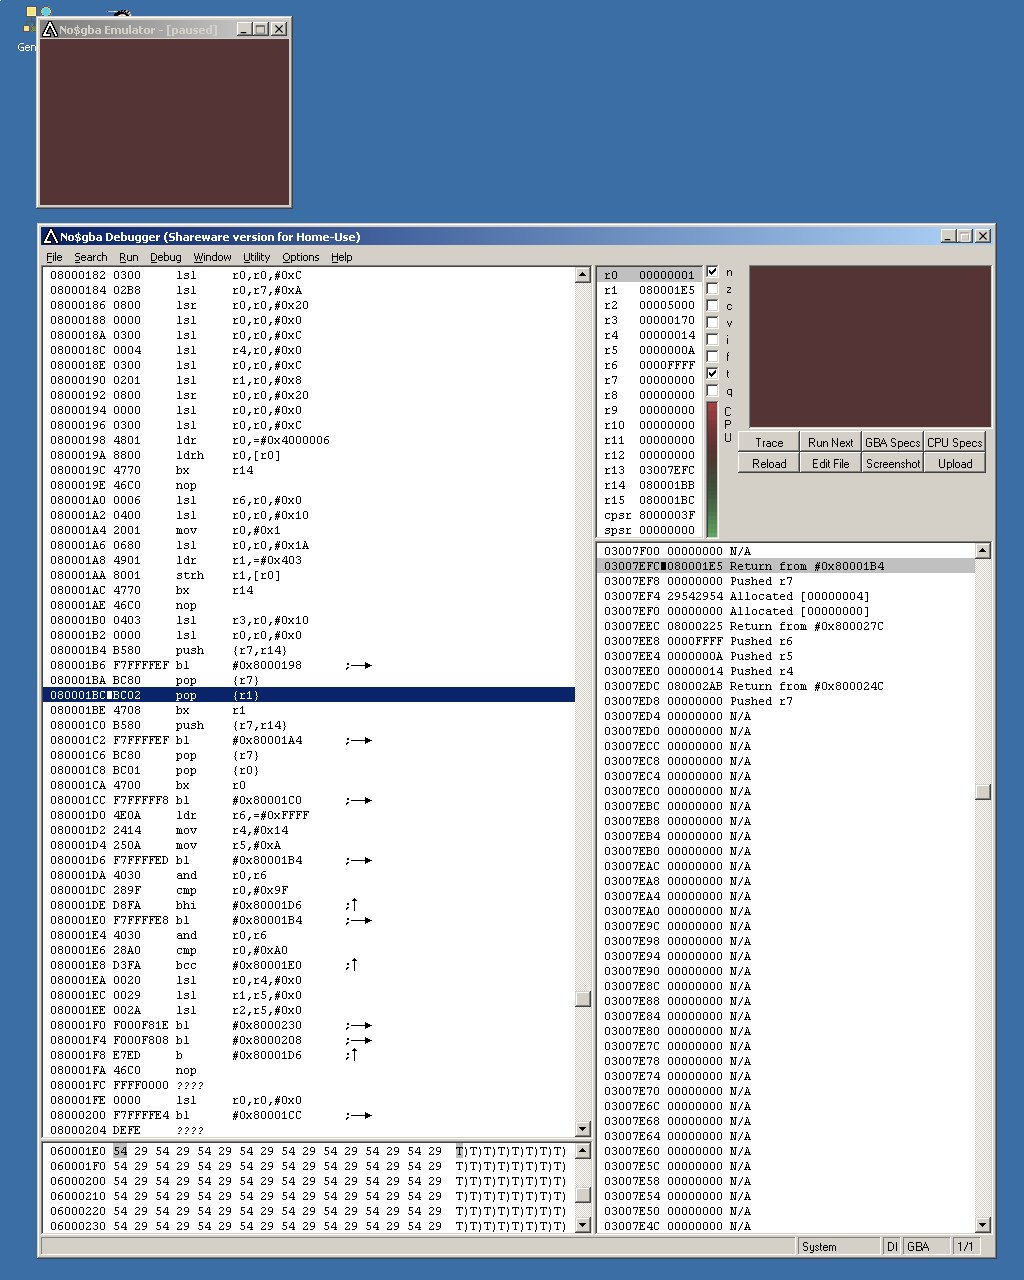
Task: Click the CPU load meter bar
Action: pyautogui.click(x=712, y=468)
